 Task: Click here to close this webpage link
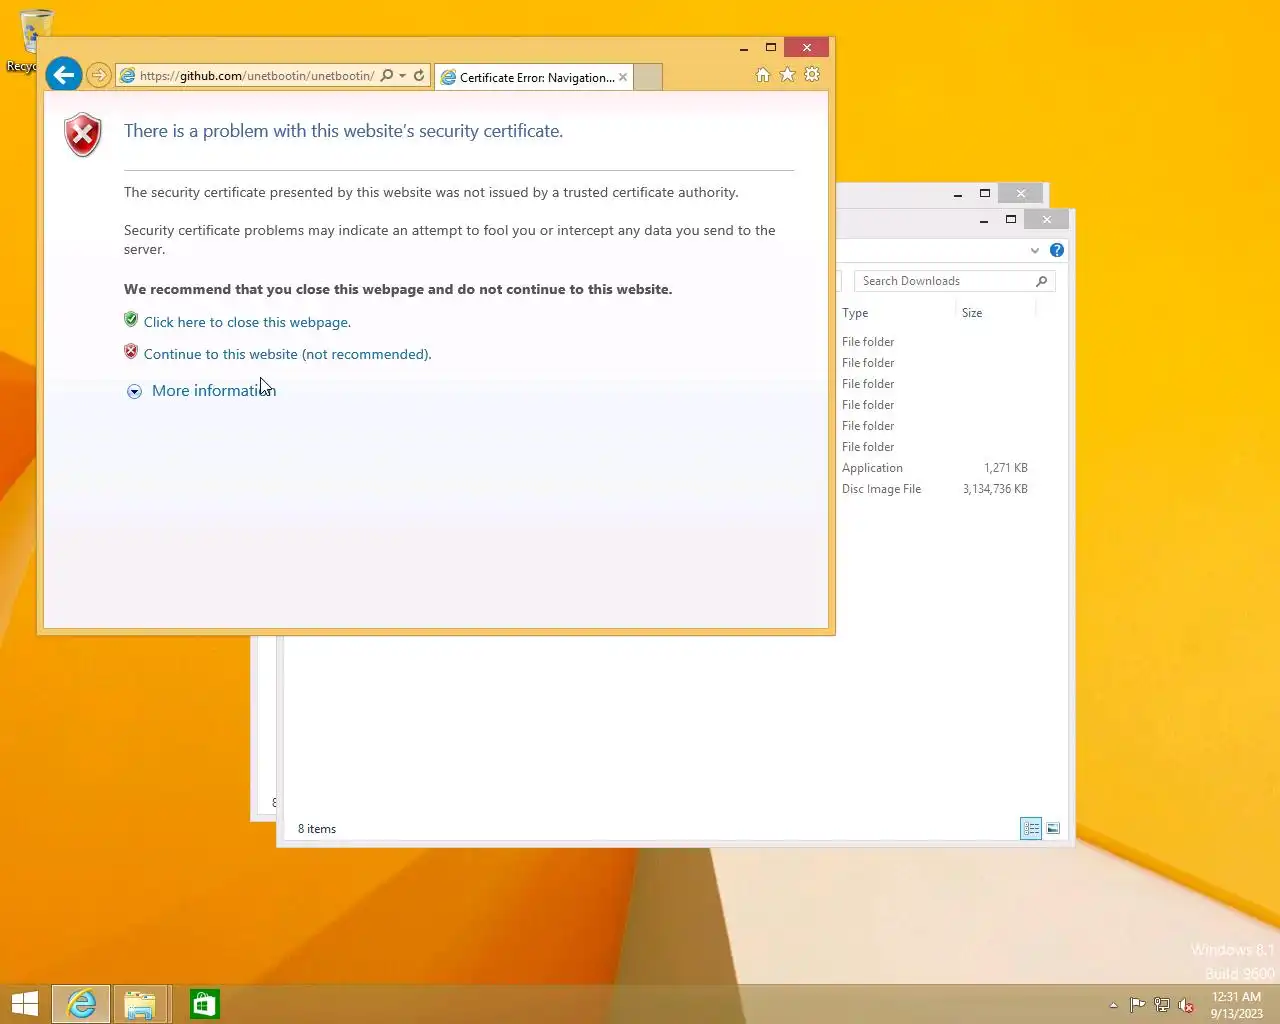[x=247, y=322]
